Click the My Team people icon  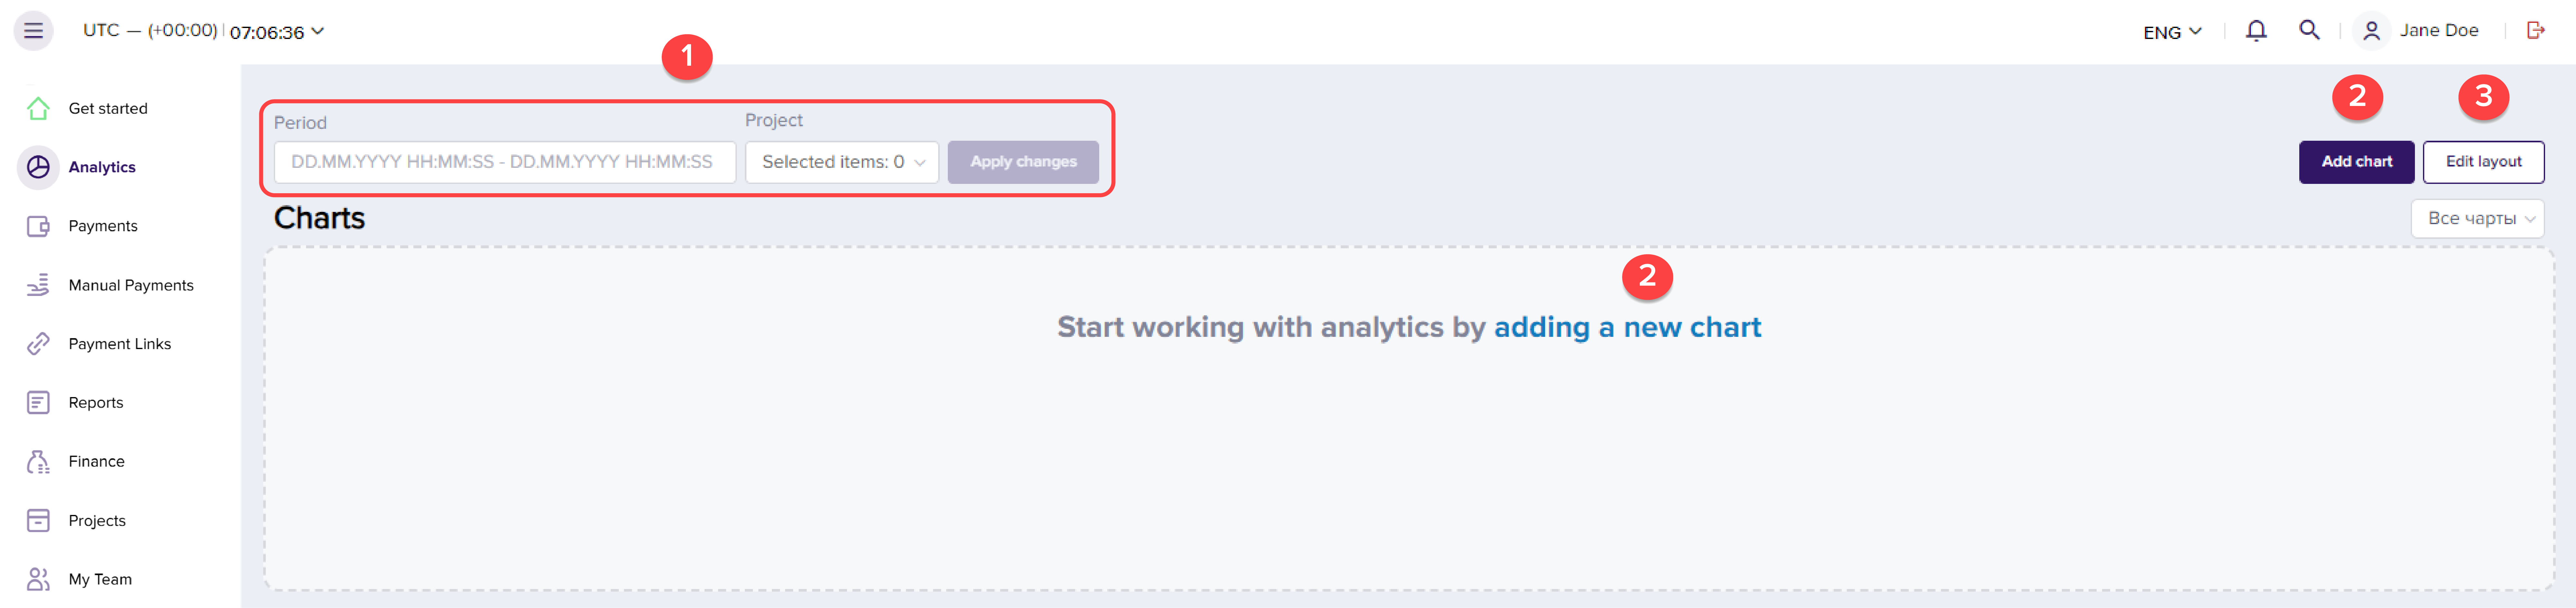38,579
